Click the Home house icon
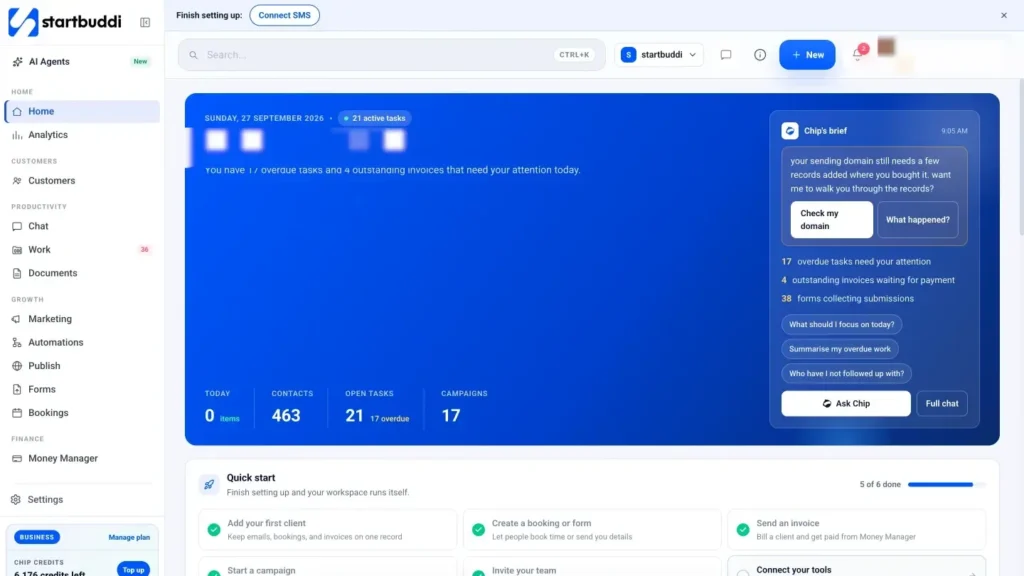 pyautogui.click(x=17, y=112)
